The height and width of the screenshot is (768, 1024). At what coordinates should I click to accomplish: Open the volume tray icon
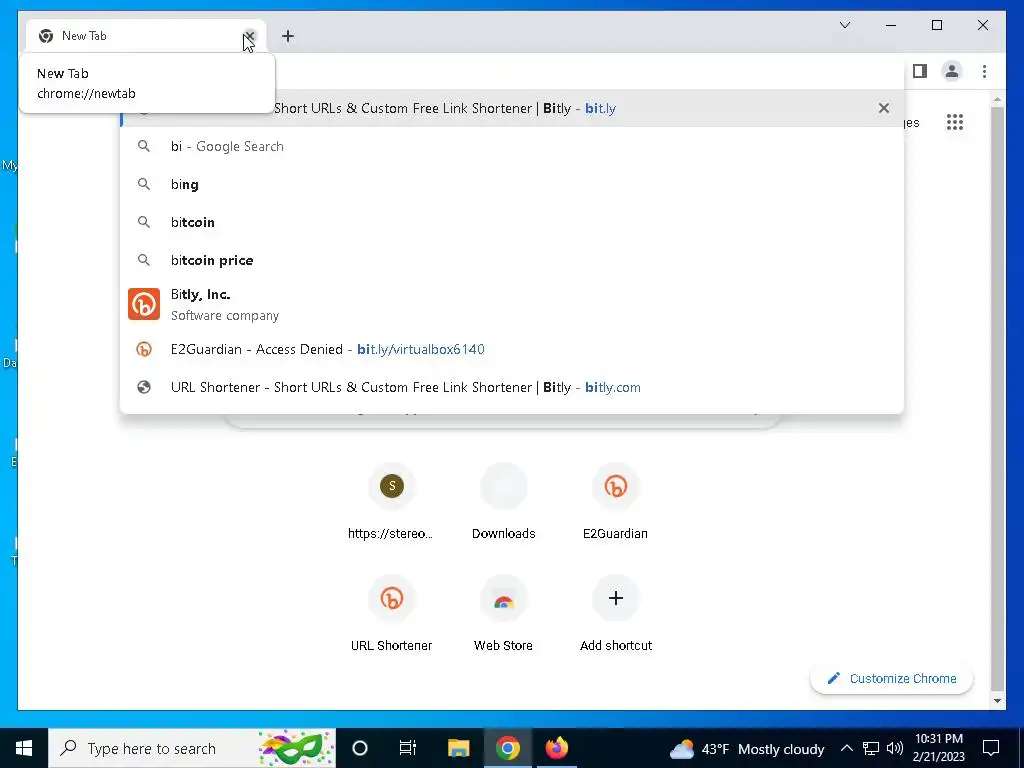pos(895,748)
